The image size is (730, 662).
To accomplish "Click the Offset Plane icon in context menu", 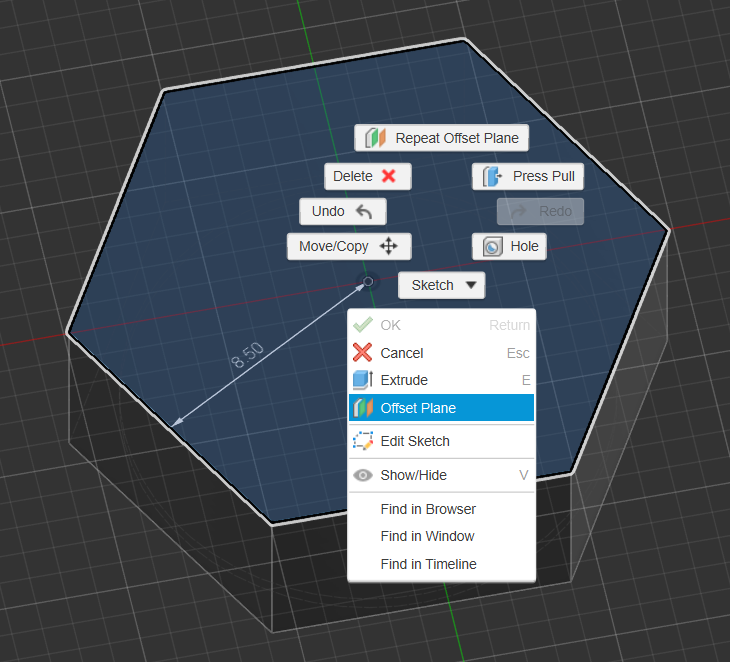I will pos(363,408).
